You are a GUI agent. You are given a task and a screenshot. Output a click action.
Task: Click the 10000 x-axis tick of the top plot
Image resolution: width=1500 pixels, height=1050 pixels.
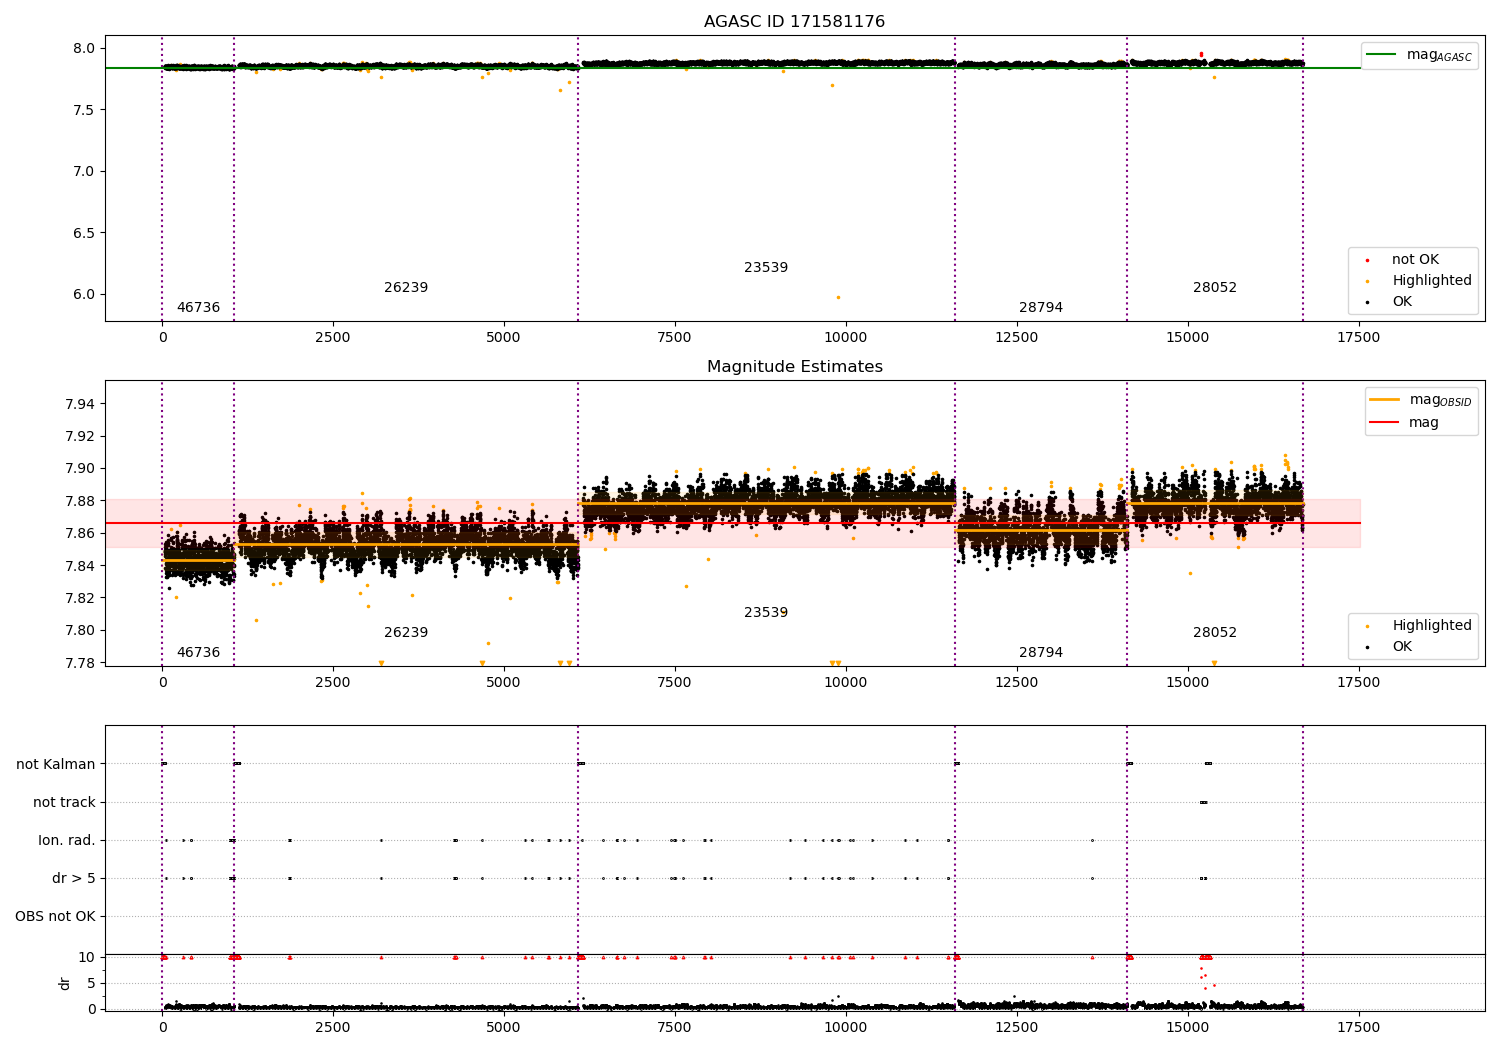coord(846,338)
